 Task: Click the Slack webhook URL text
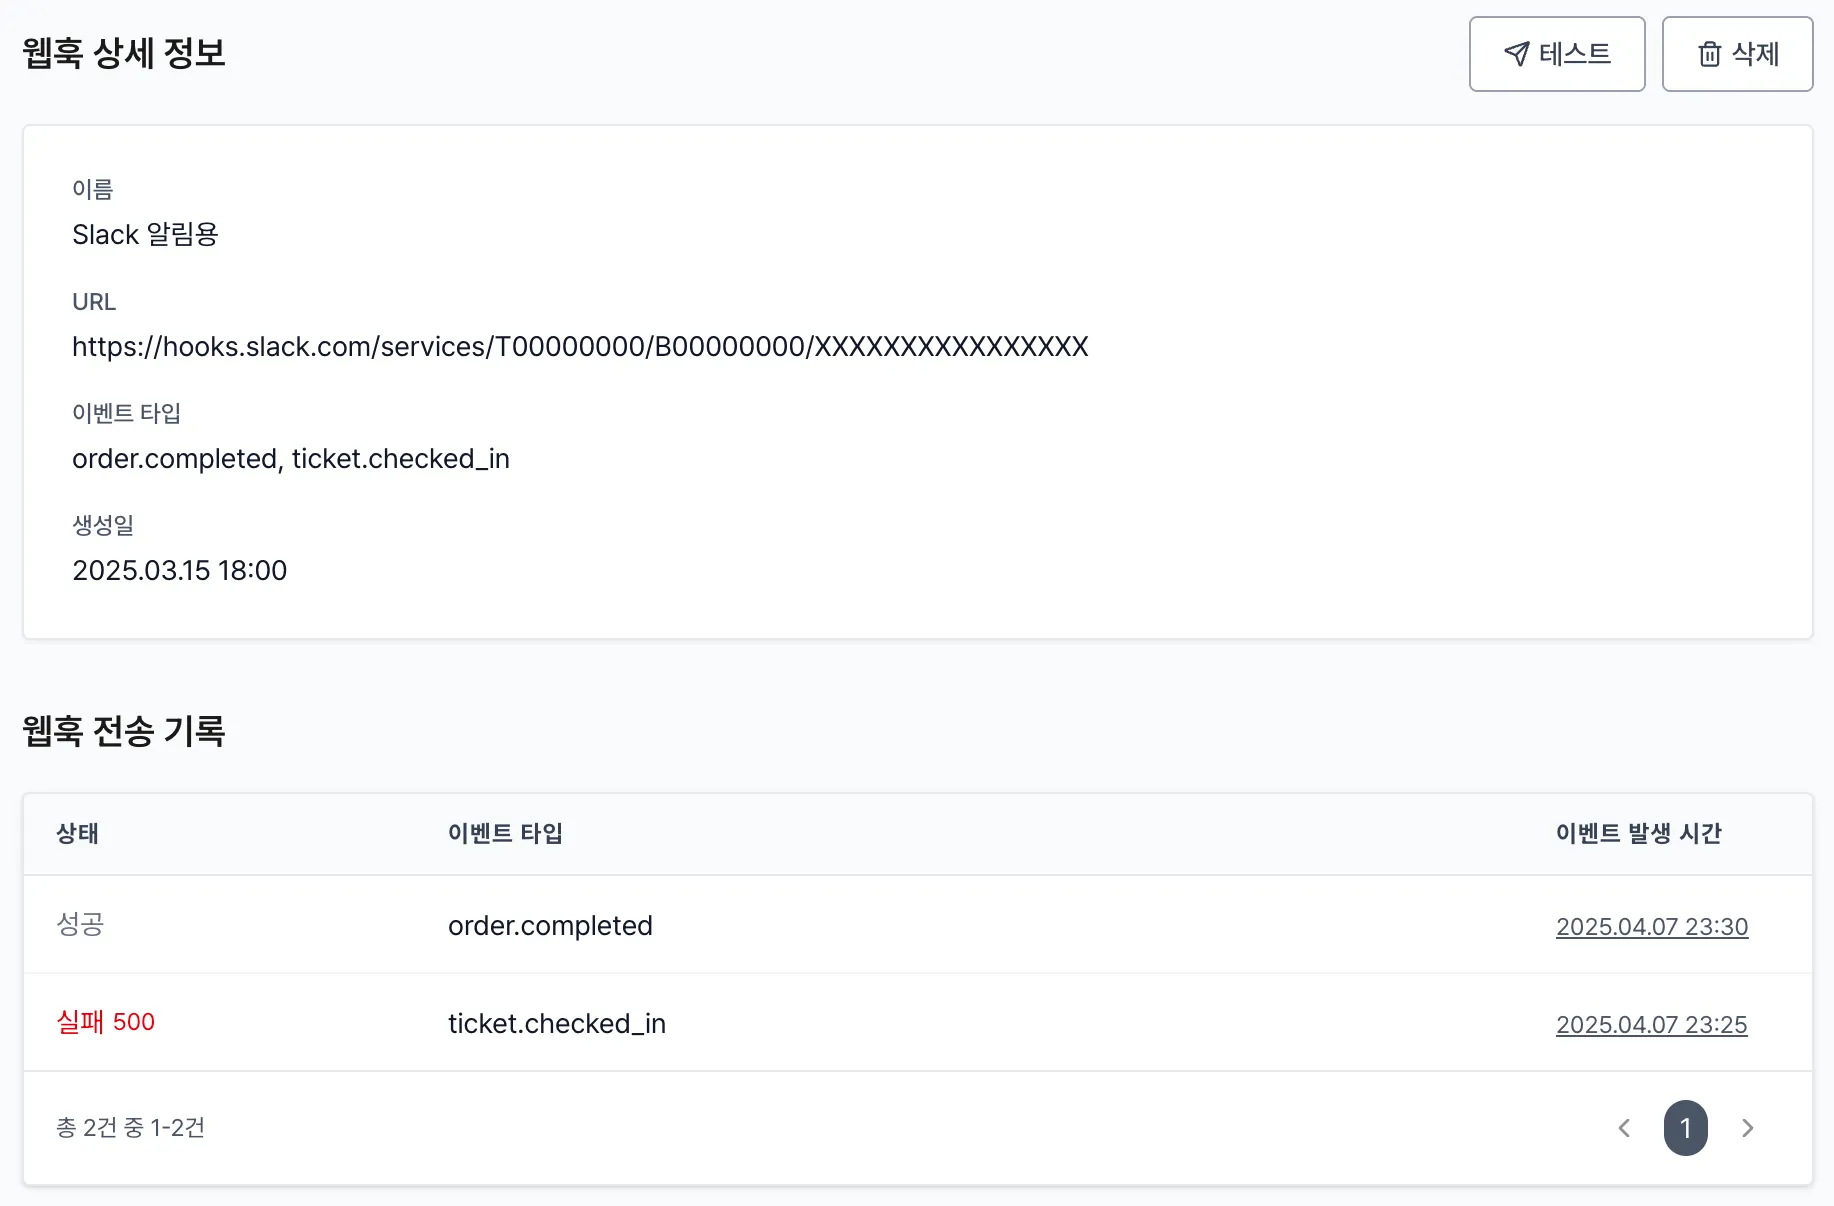click(580, 346)
